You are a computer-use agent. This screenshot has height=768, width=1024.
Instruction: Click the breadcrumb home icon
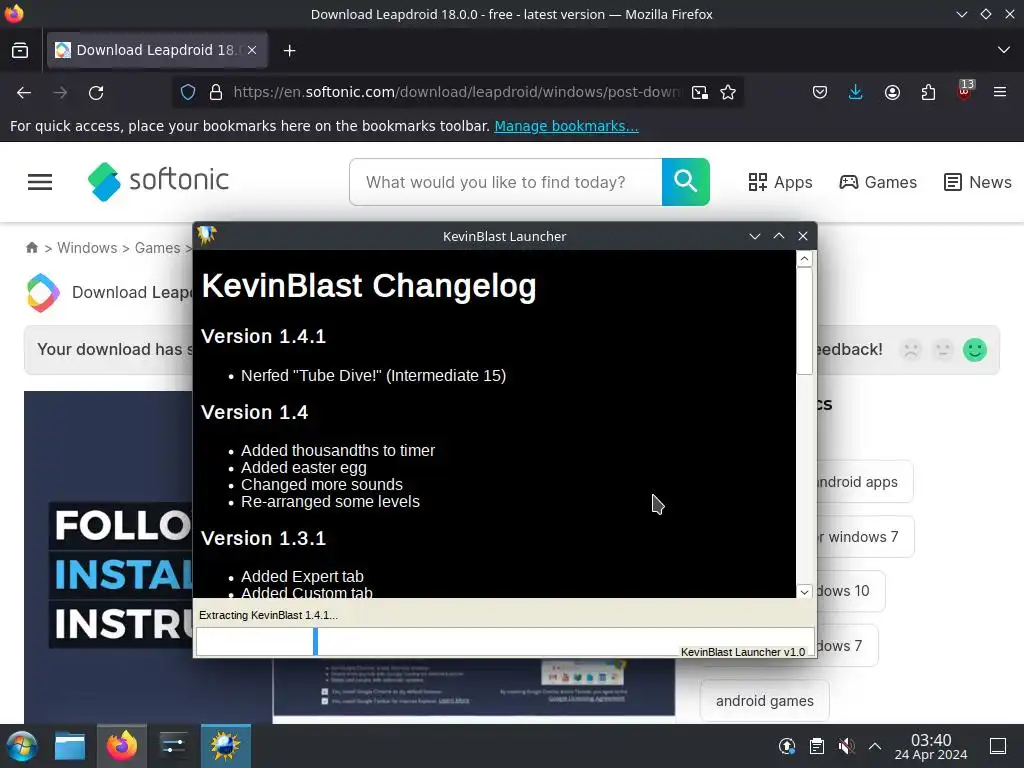tap(31, 248)
